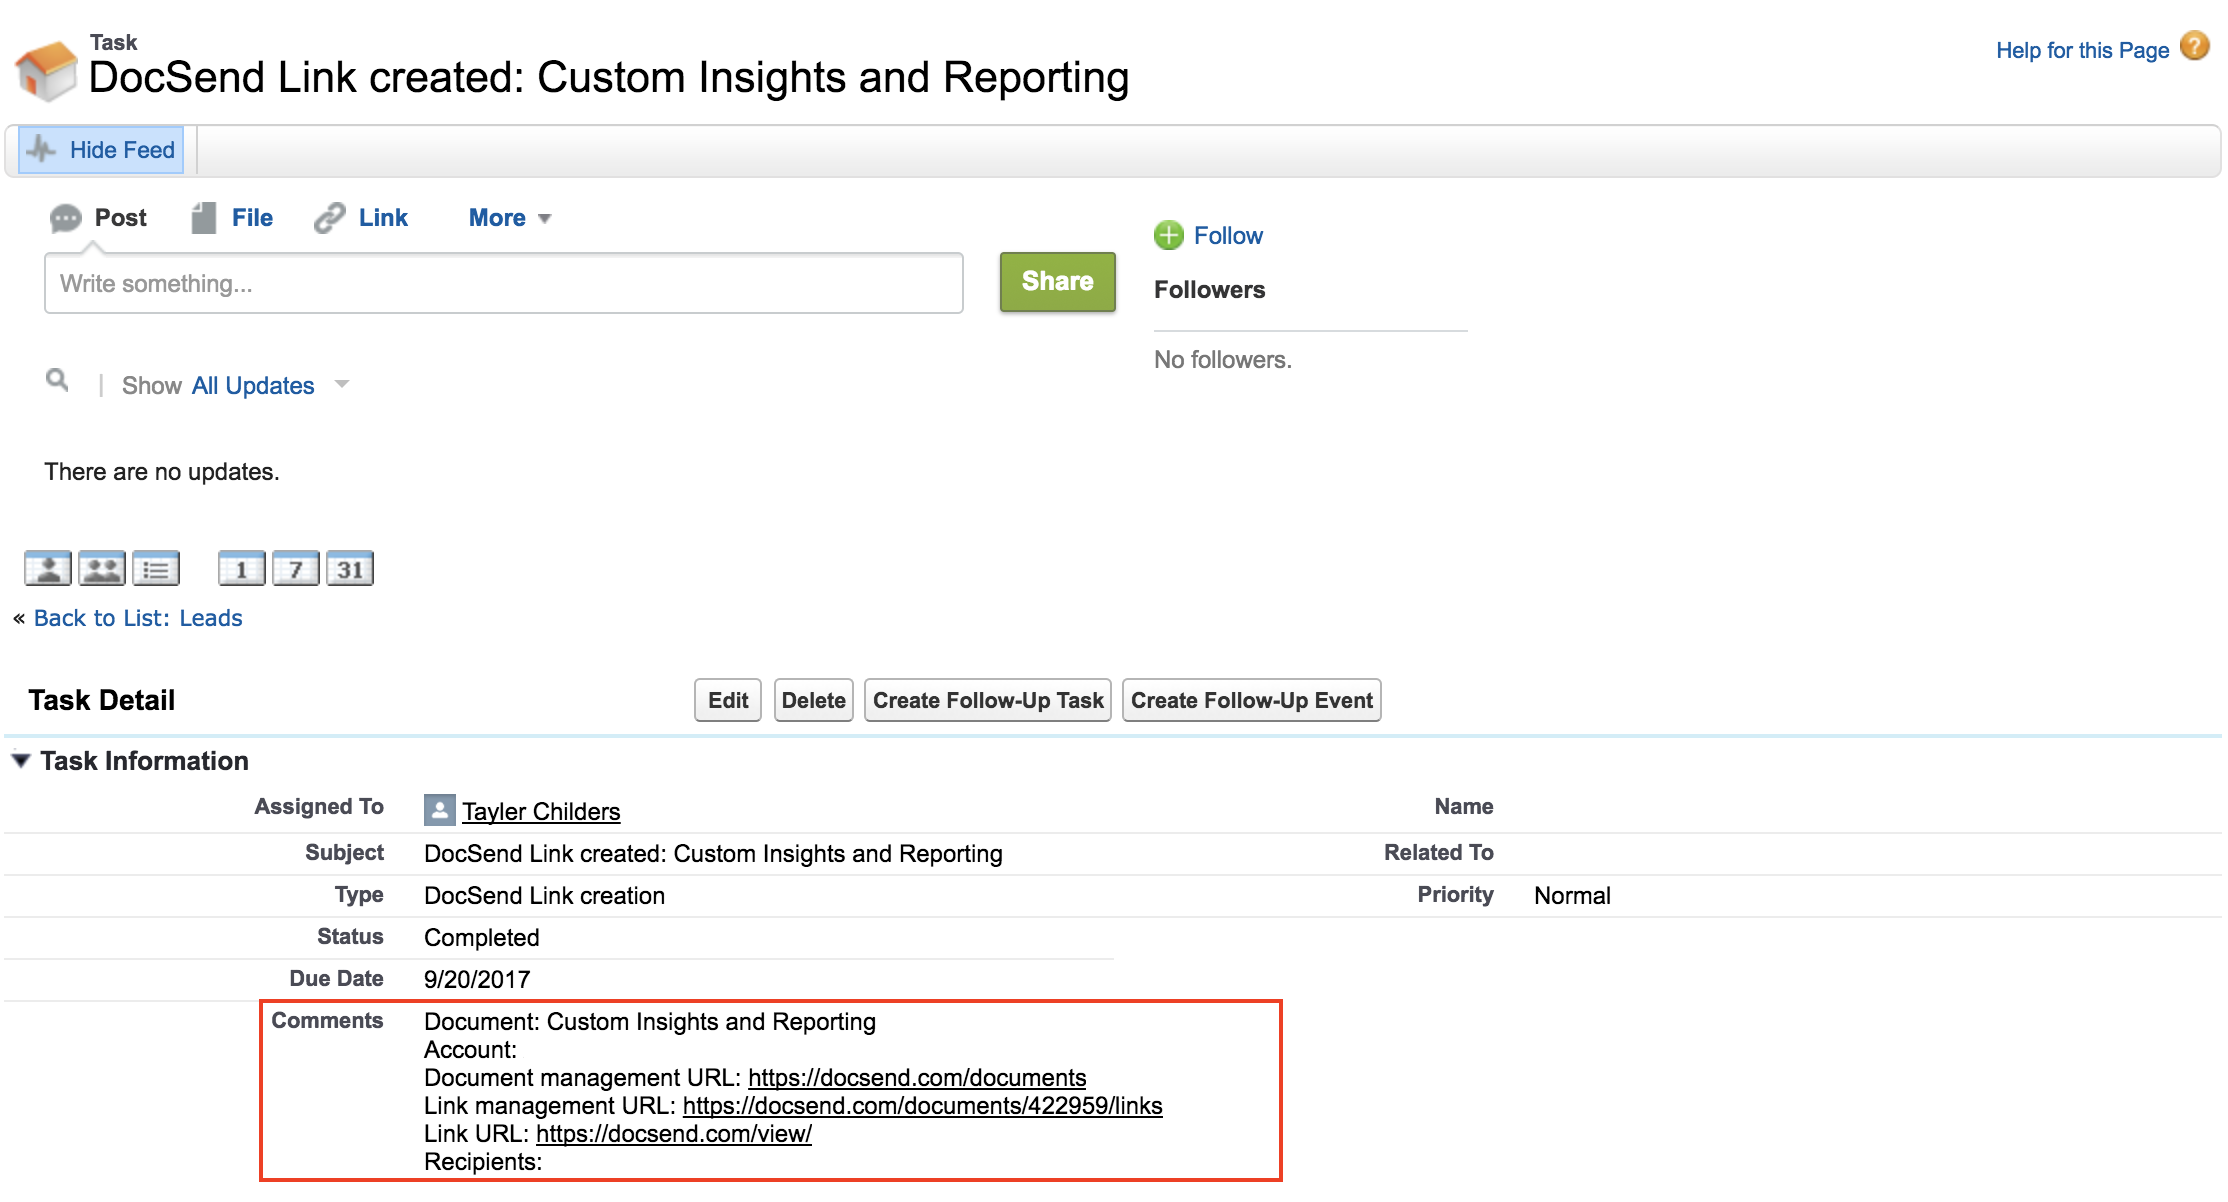Click the Task home icon

tap(46, 71)
